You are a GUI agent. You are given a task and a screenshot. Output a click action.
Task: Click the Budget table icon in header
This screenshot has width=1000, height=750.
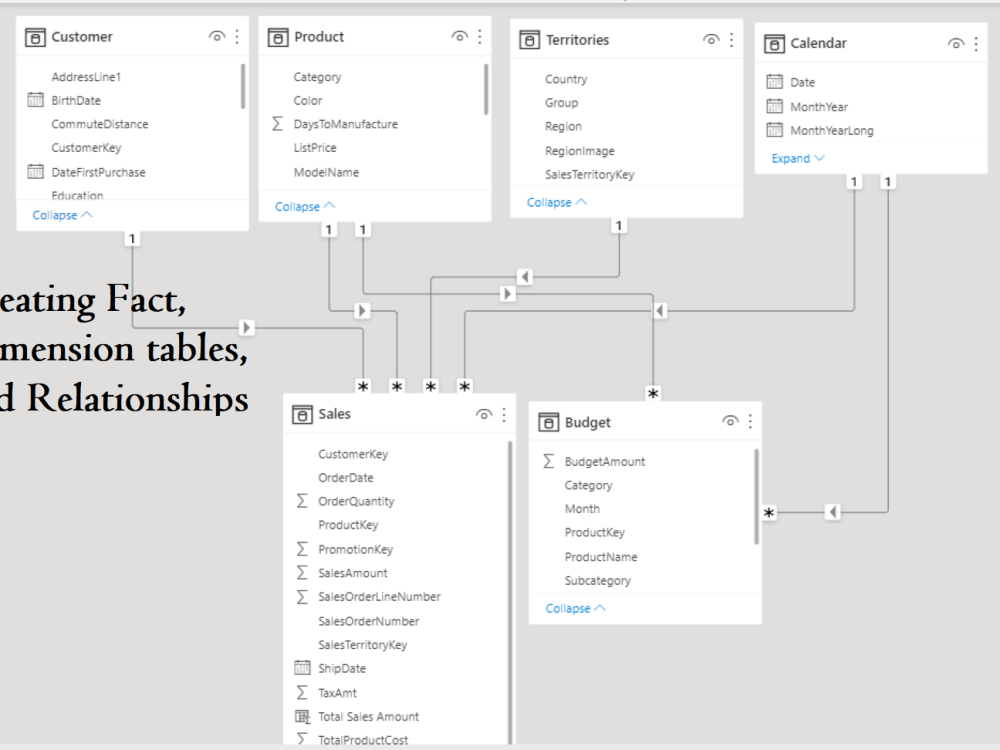click(548, 422)
